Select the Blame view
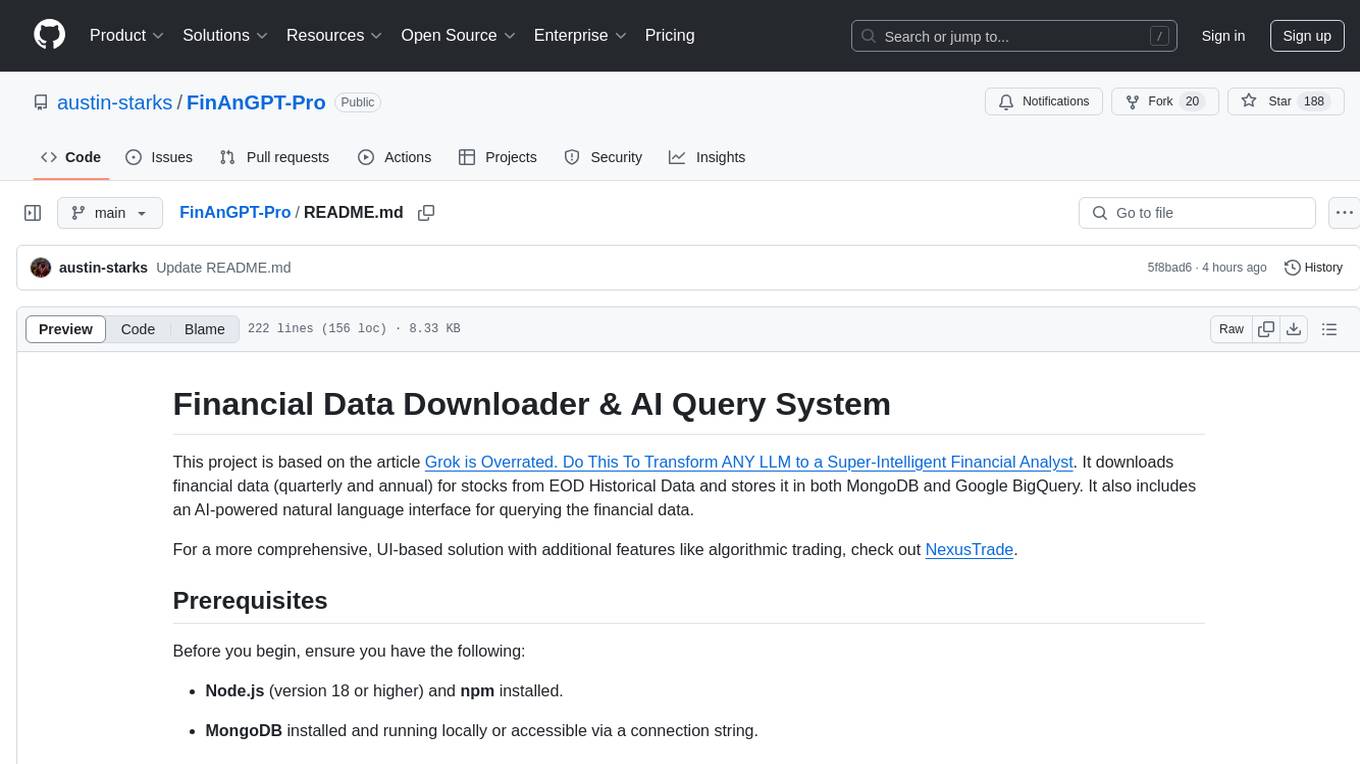Image resolution: width=1360 pixels, height=764 pixels. point(204,329)
